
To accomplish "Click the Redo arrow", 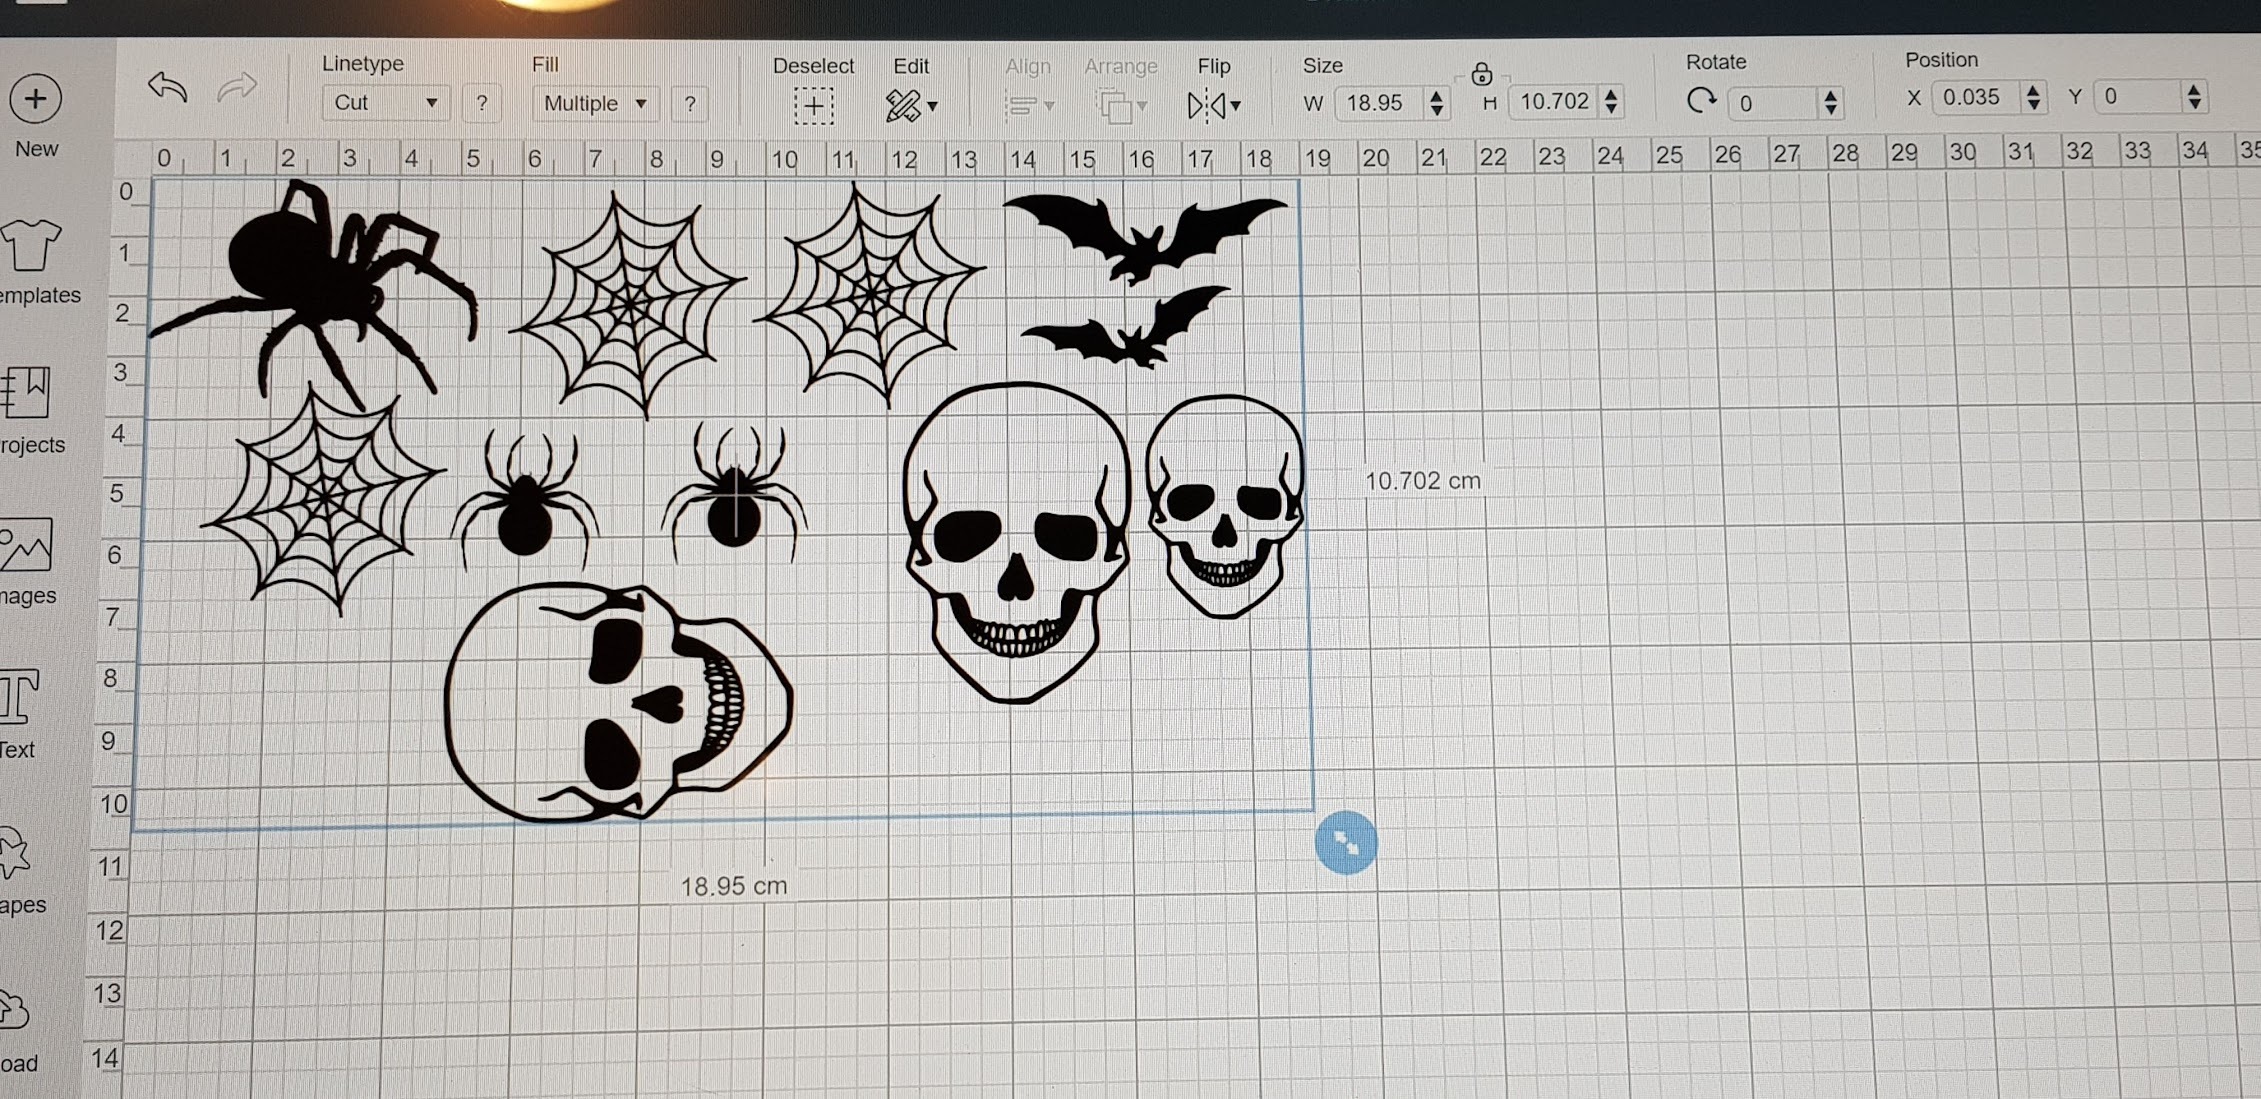I will click(x=237, y=88).
